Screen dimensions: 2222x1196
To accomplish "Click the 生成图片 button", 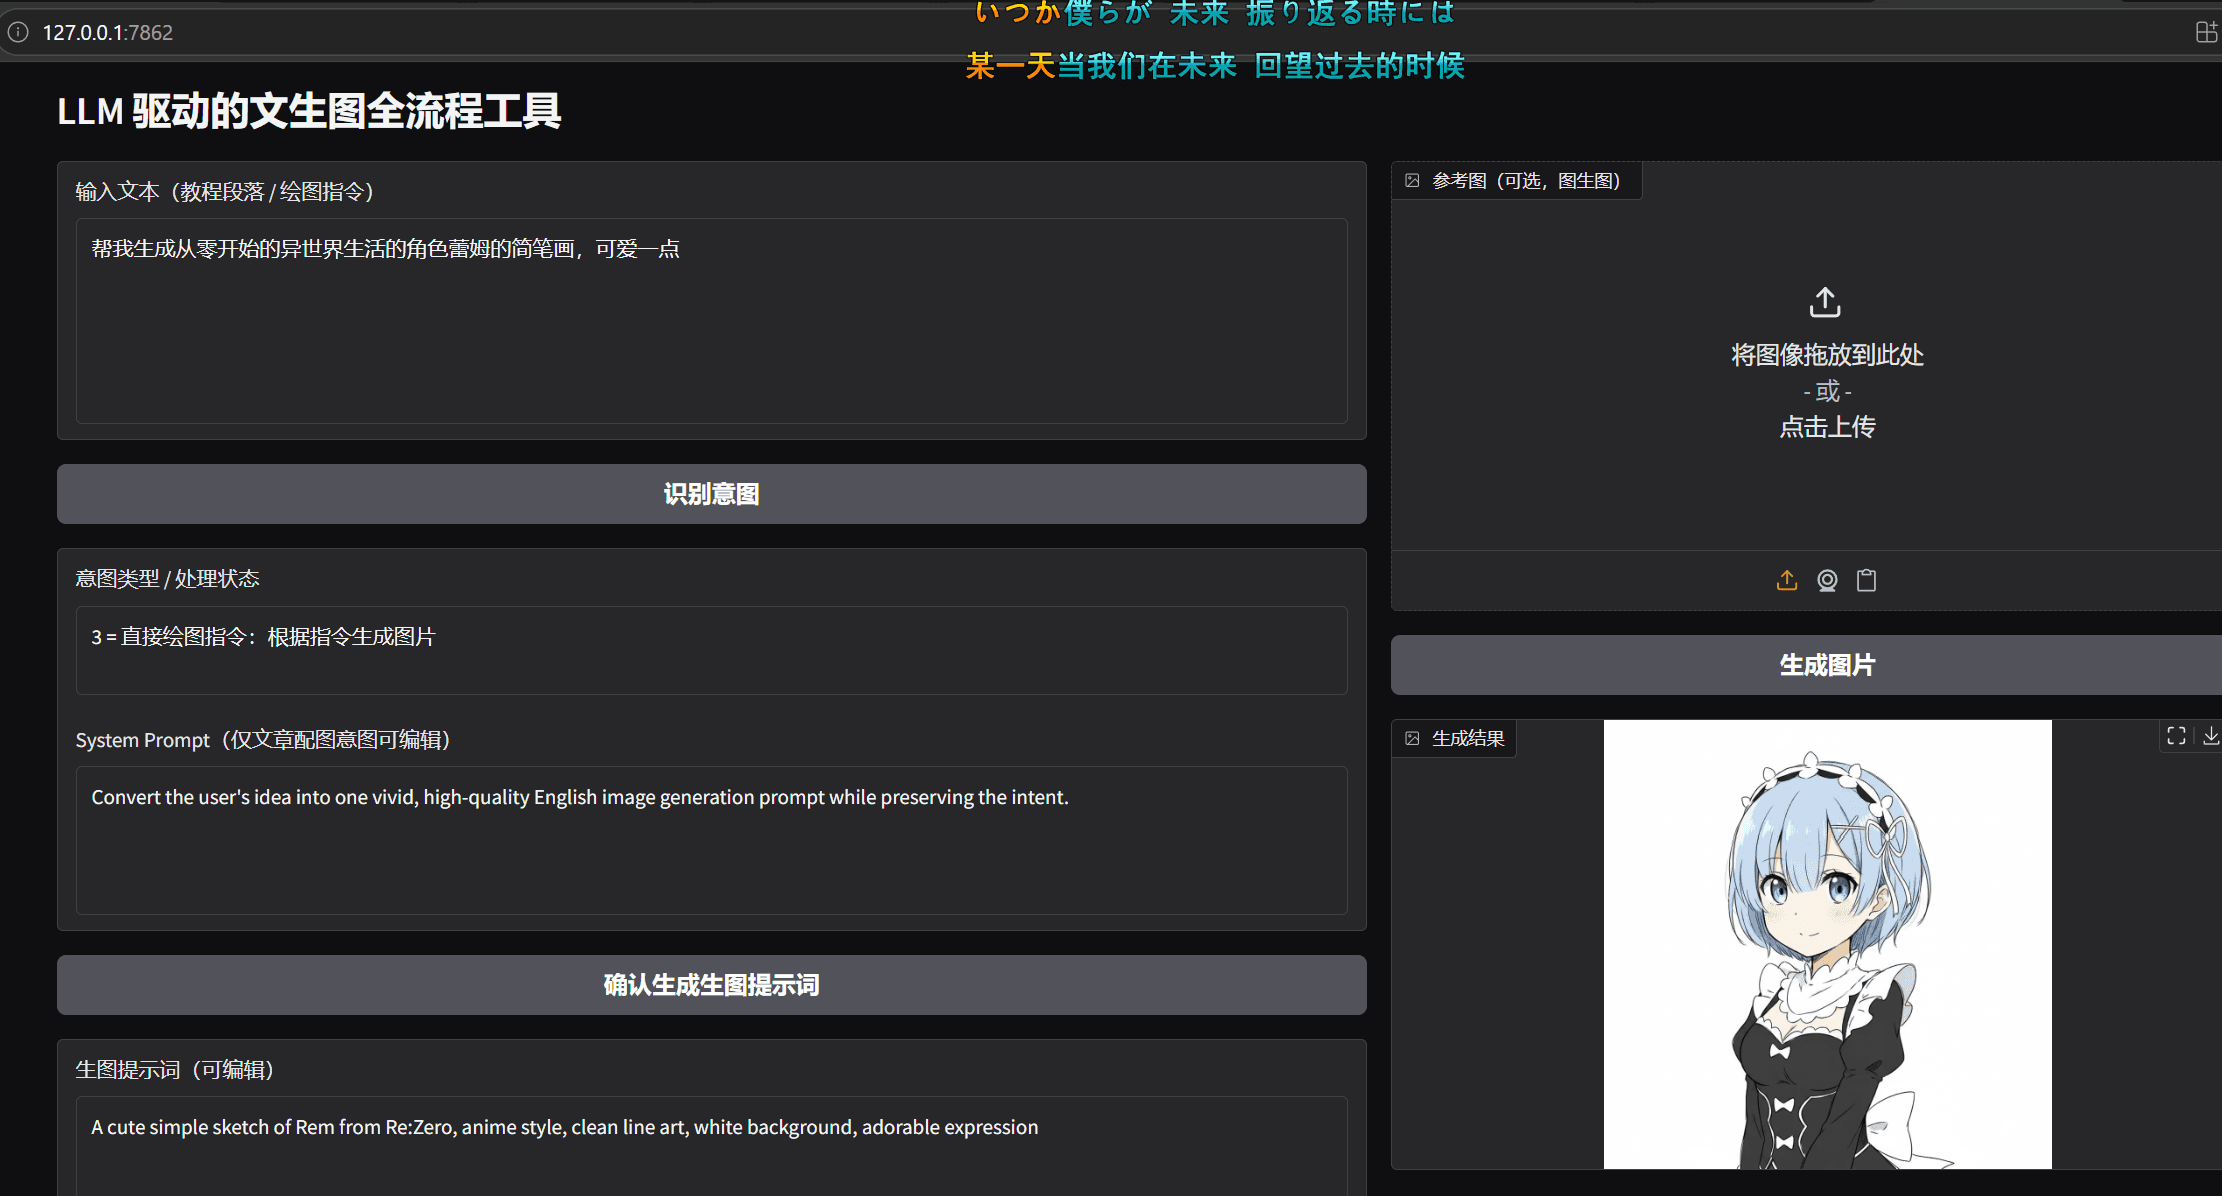I will coord(1806,665).
